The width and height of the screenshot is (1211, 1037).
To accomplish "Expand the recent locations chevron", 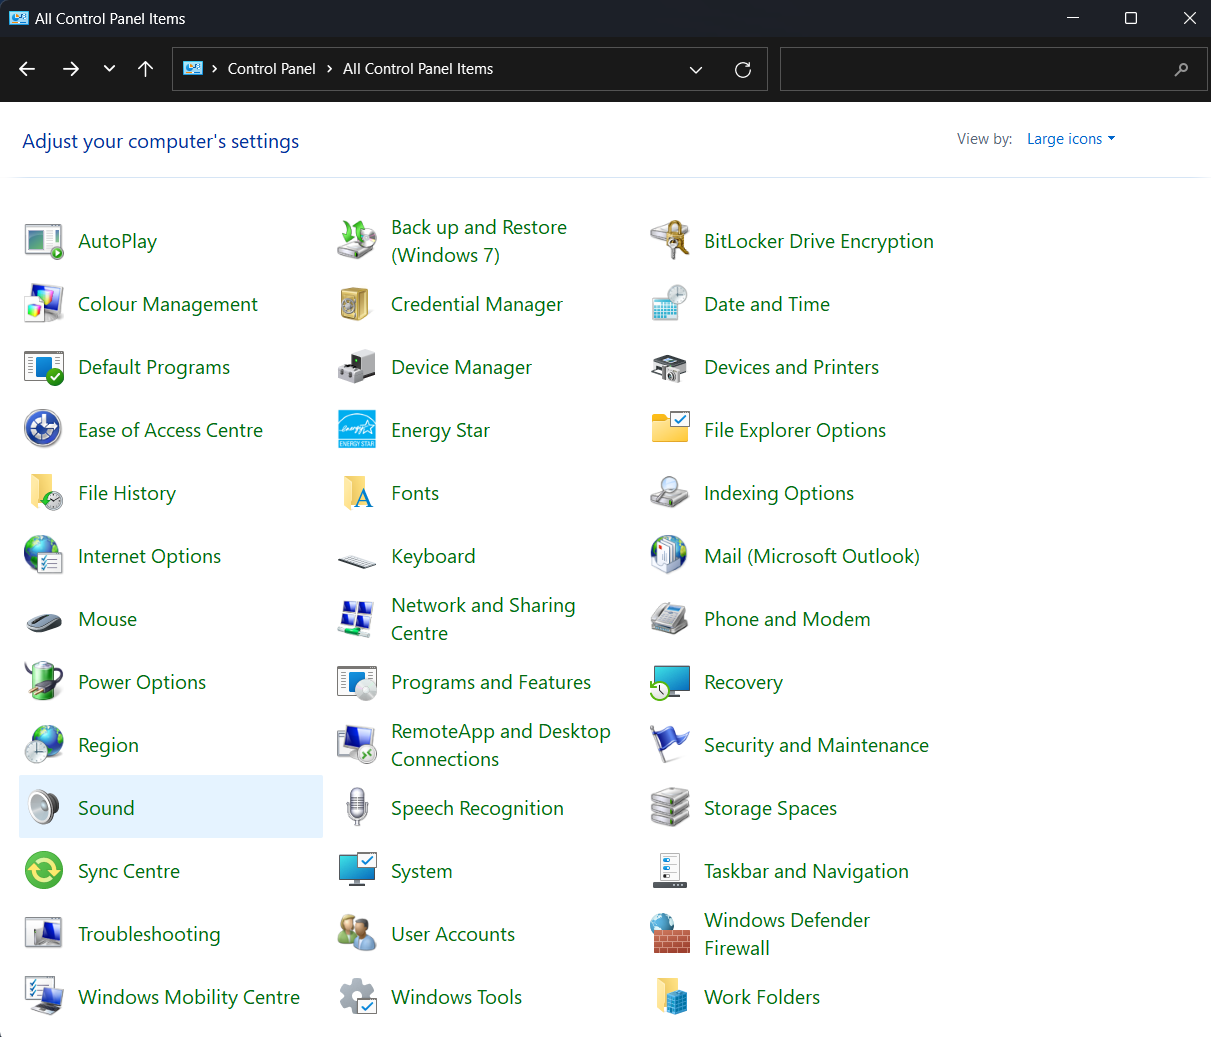I will [x=109, y=69].
